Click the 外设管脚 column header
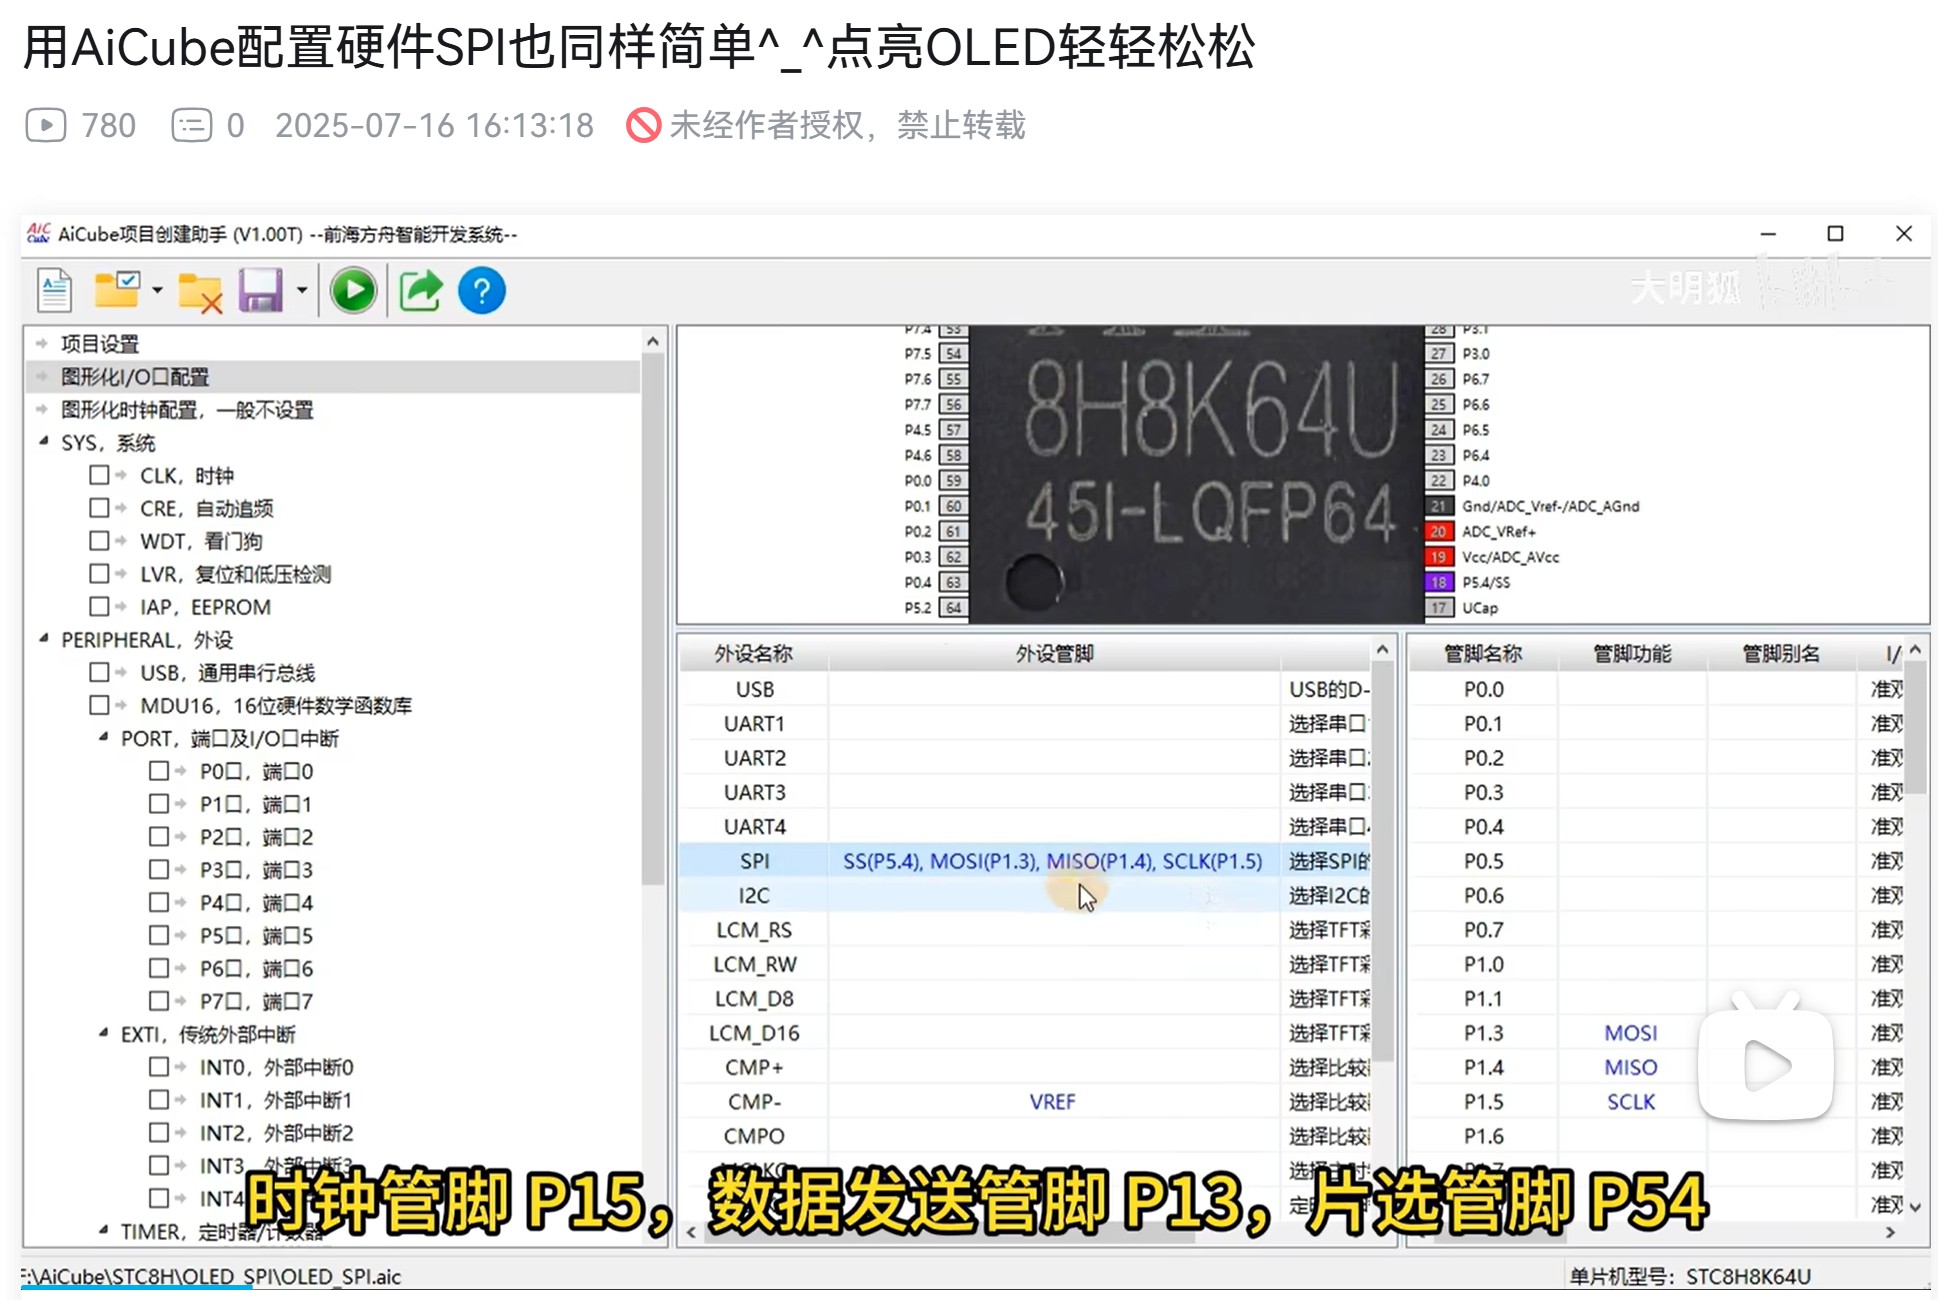The image size is (1938, 1300). coord(1054,654)
